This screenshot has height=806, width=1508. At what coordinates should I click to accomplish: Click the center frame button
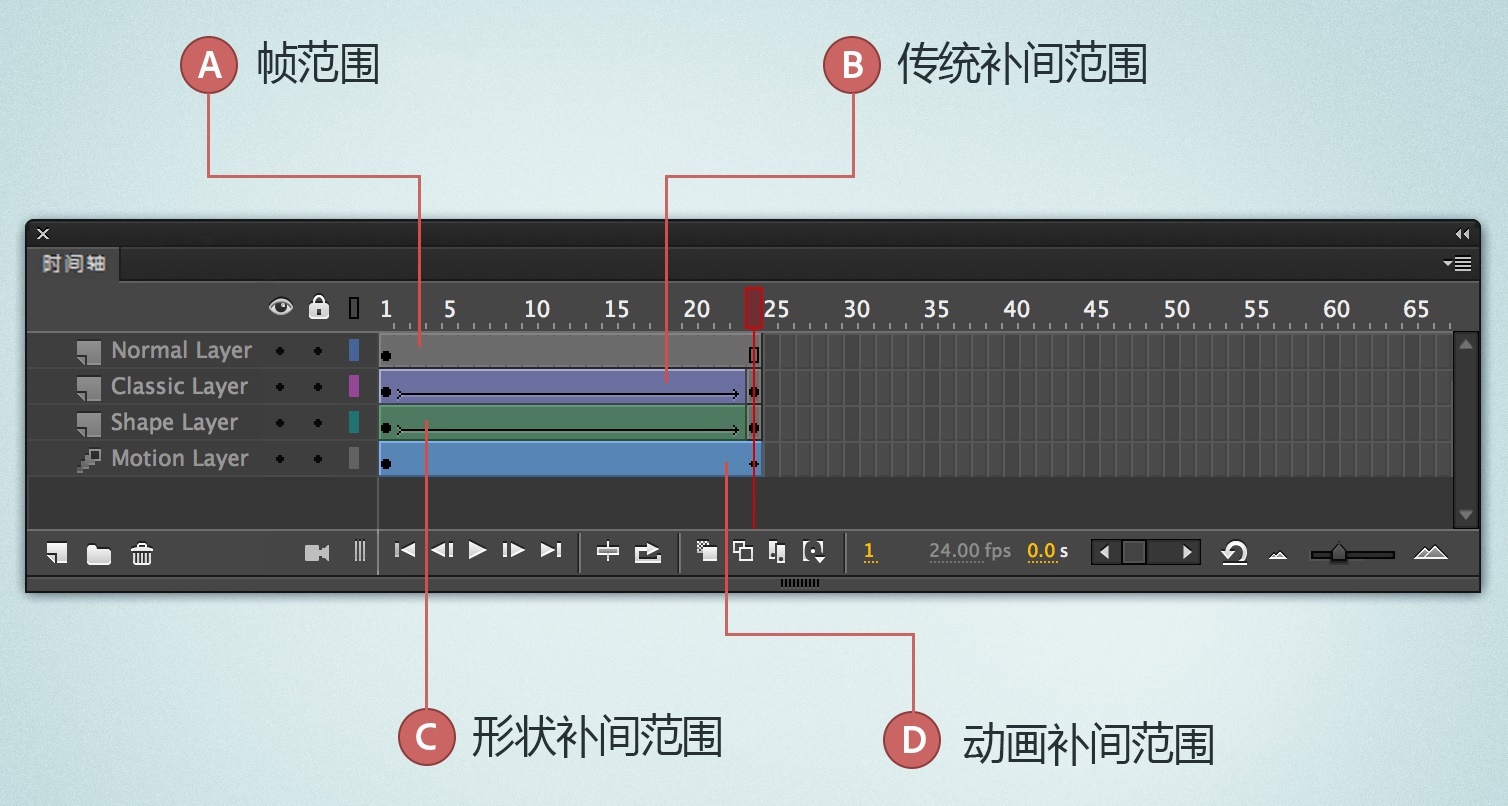click(x=606, y=551)
